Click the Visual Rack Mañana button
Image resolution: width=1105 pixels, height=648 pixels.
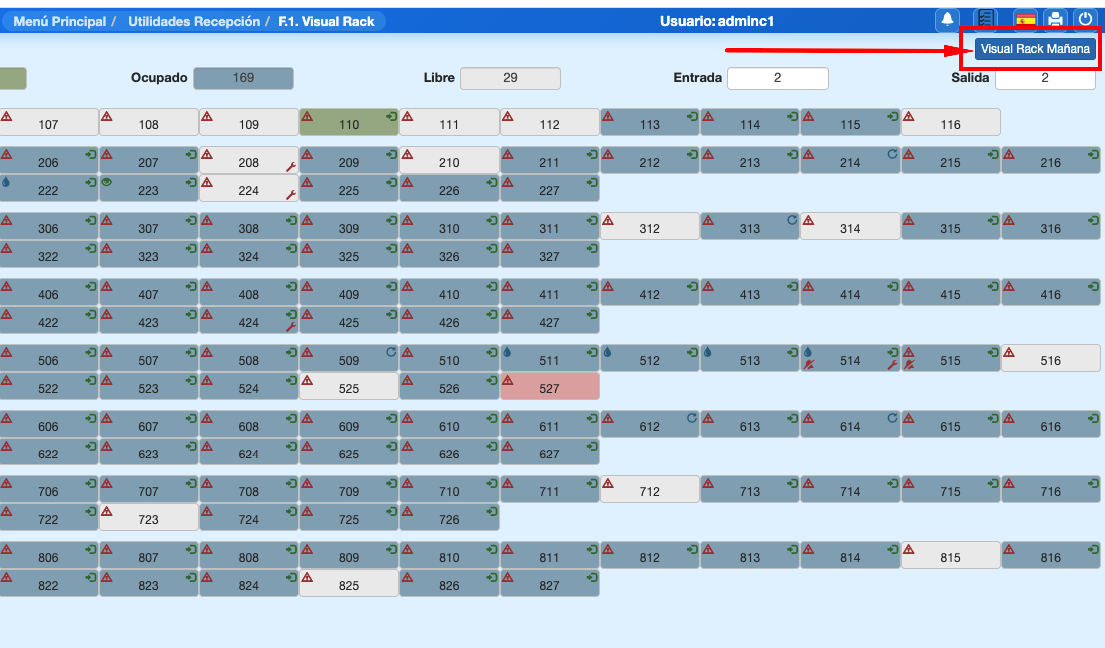(1035, 49)
